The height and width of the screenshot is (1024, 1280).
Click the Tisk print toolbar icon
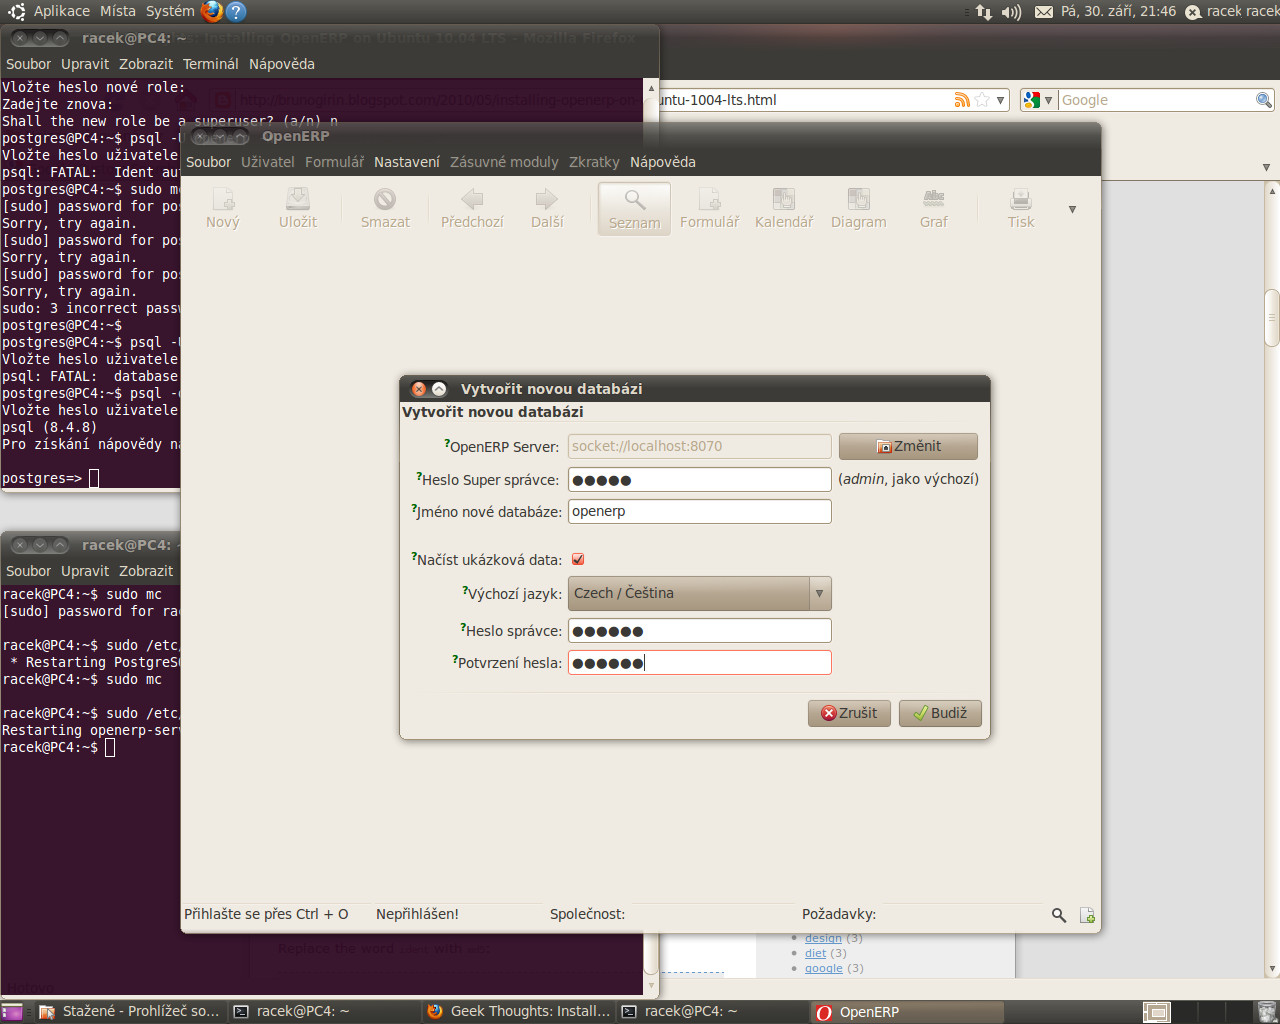coord(1021,209)
